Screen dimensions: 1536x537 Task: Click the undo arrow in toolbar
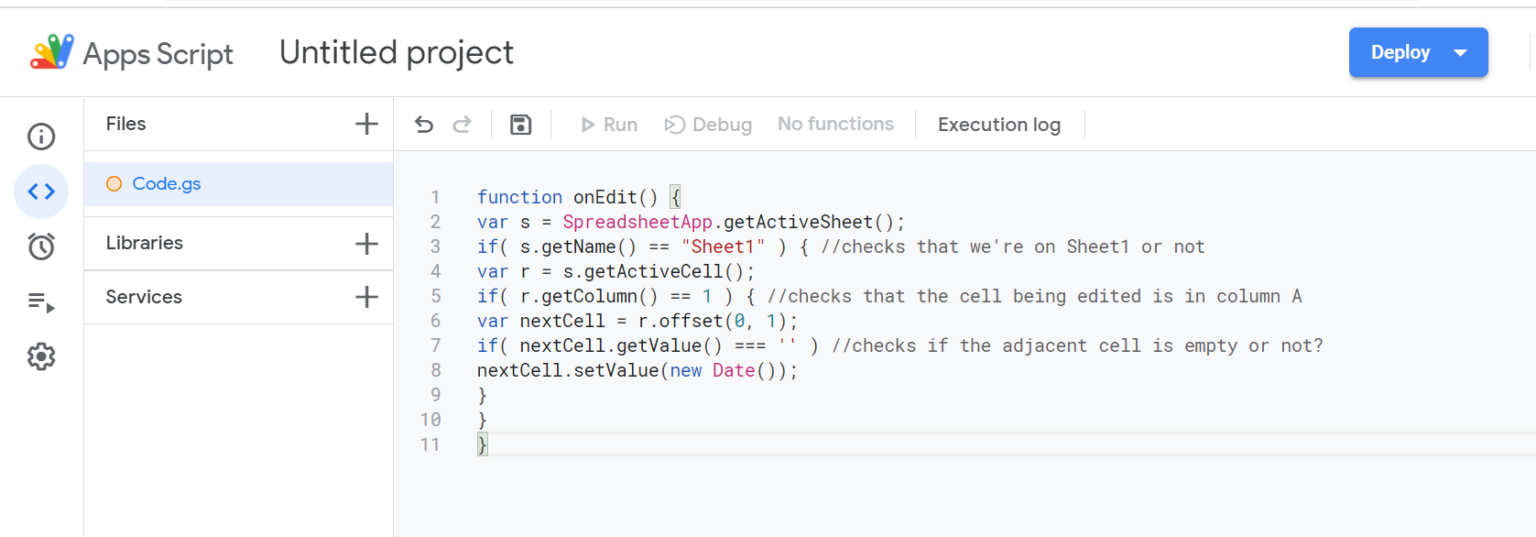pos(424,124)
